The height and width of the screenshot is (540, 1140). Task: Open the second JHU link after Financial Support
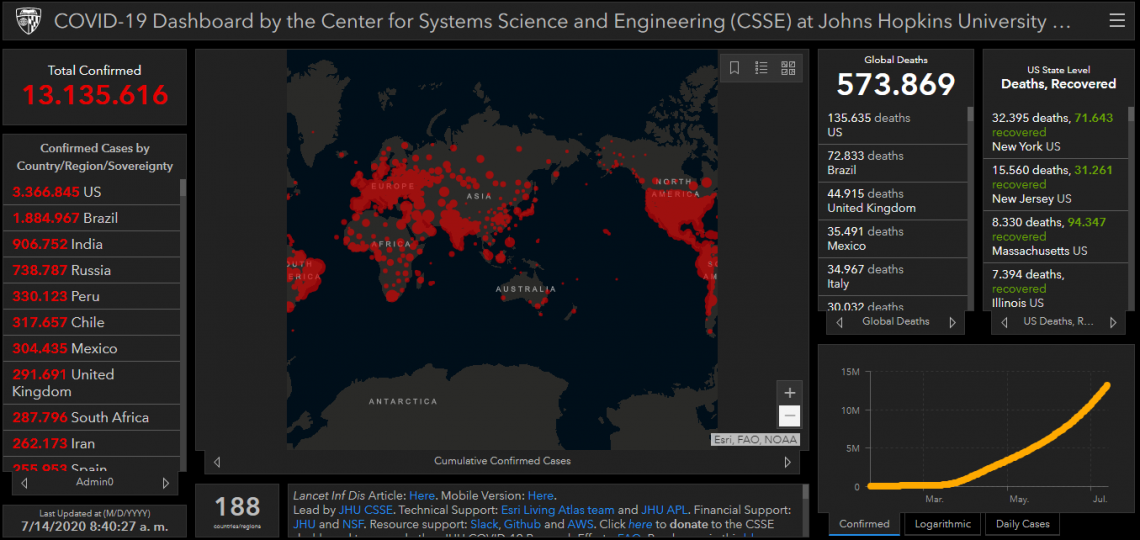305,524
